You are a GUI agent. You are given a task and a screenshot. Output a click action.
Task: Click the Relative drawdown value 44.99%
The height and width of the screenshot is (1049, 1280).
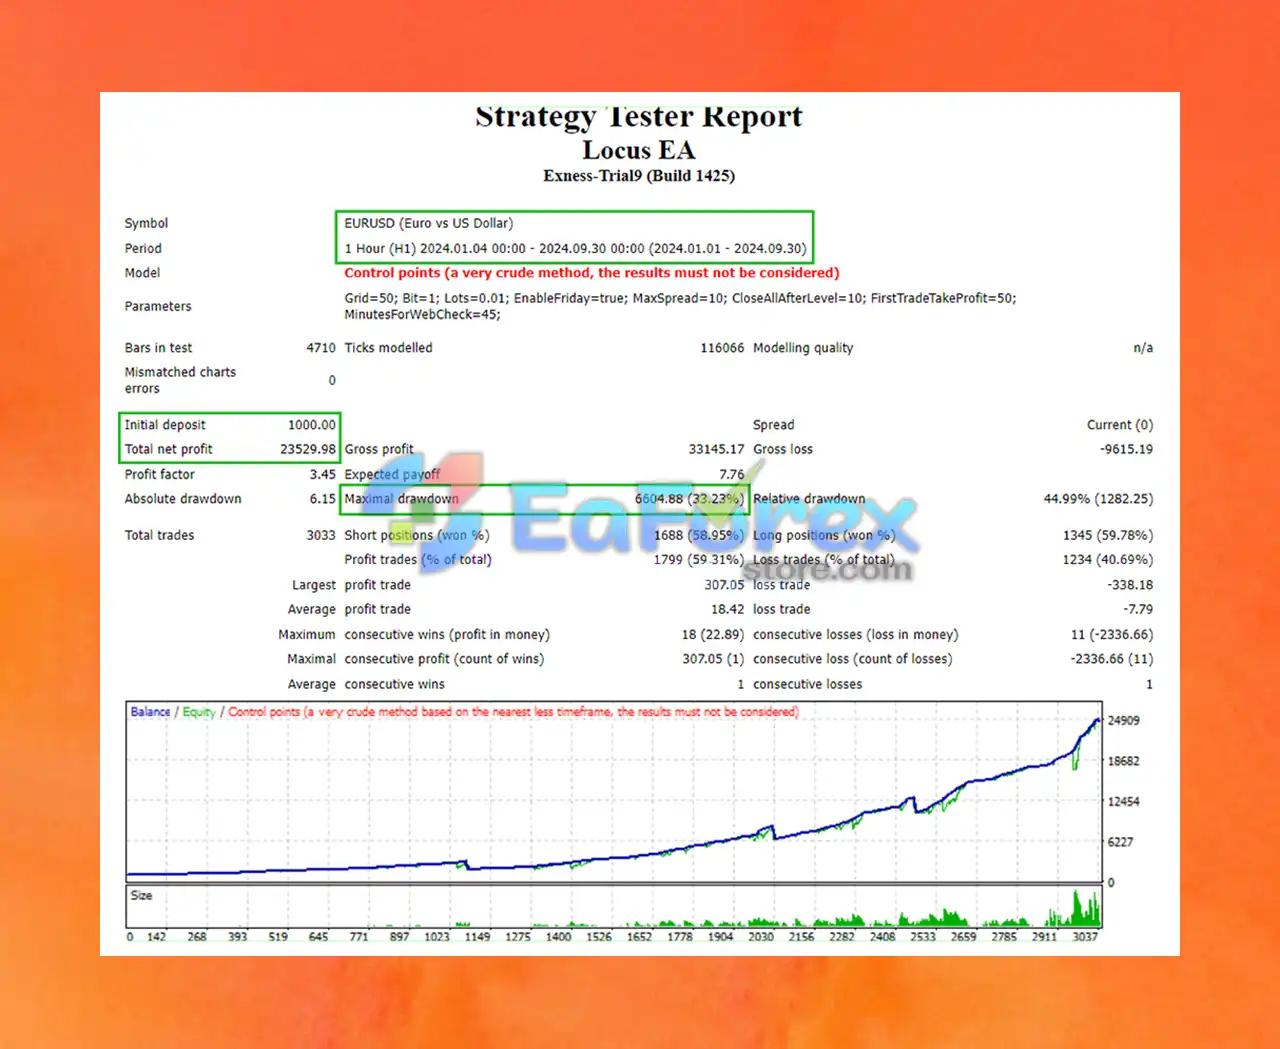(x=1098, y=499)
